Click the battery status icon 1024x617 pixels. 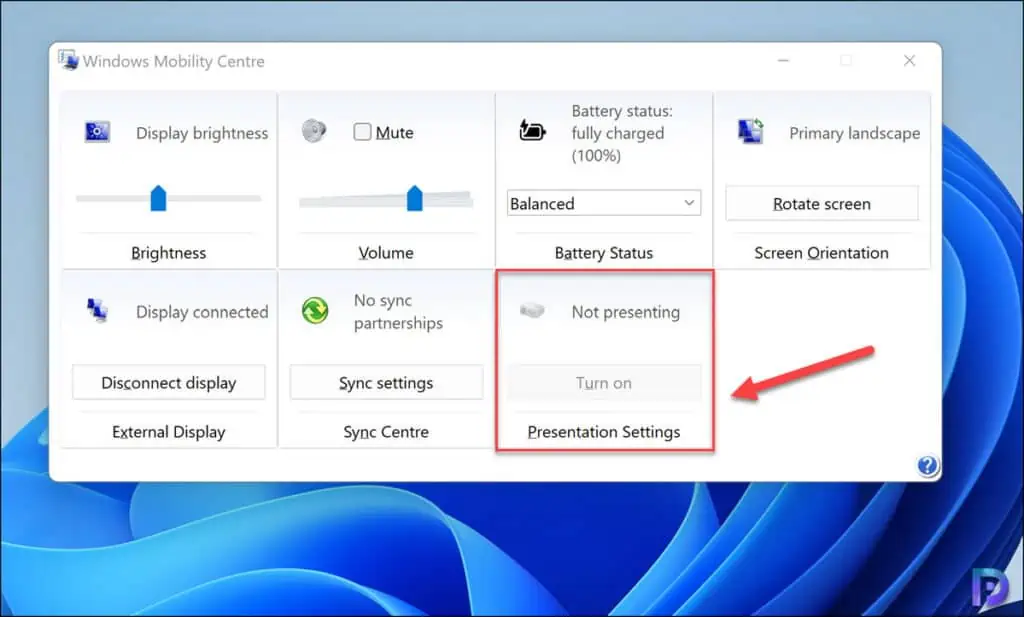pyautogui.click(x=532, y=130)
